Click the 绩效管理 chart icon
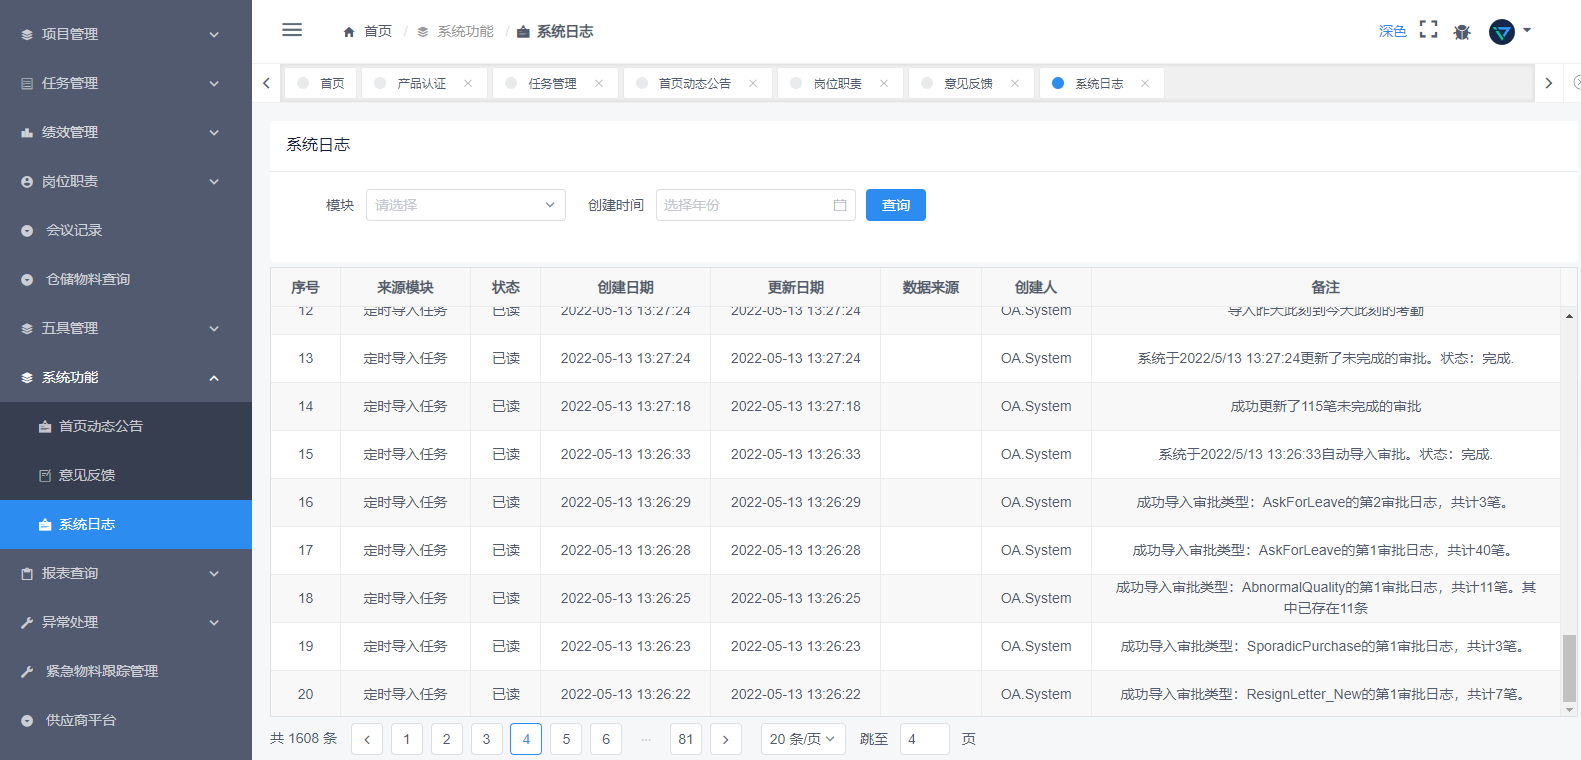Screen dimensions: 1581x760 point(27,132)
